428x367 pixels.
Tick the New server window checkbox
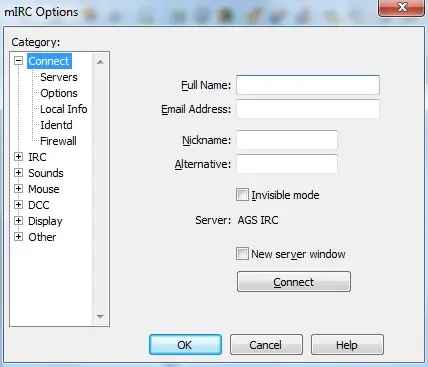click(242, 254)
